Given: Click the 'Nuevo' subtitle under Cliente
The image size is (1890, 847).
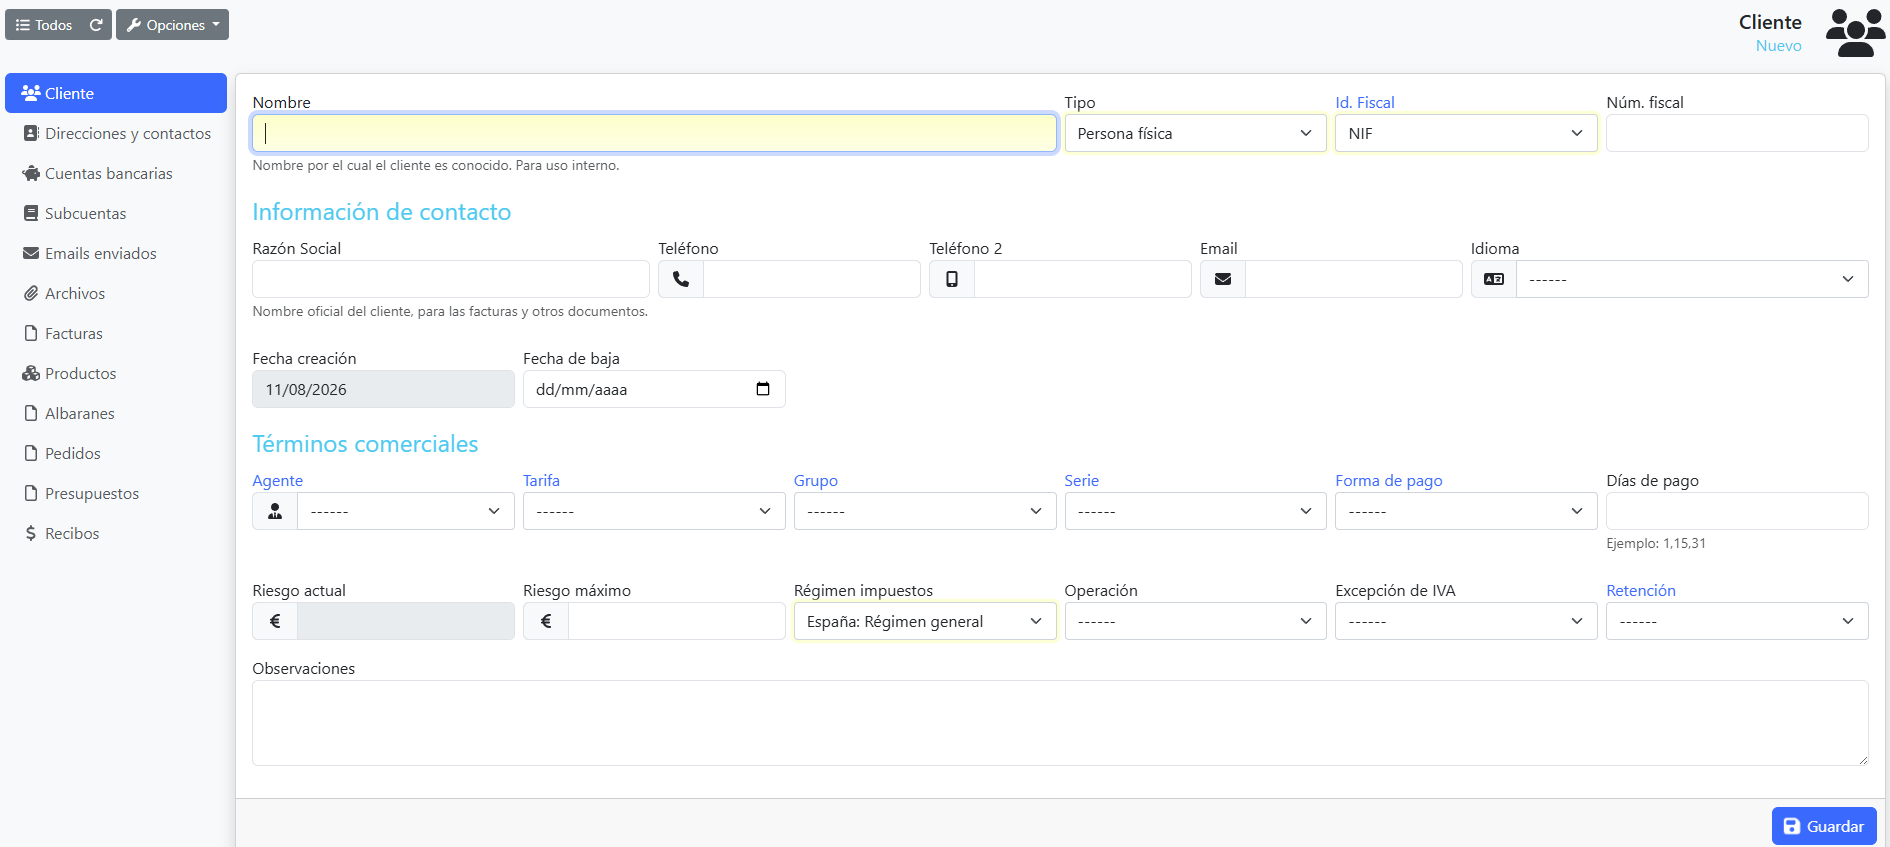Looking at the screenshot, I should pyautogui.click(x=1778, y=46).
